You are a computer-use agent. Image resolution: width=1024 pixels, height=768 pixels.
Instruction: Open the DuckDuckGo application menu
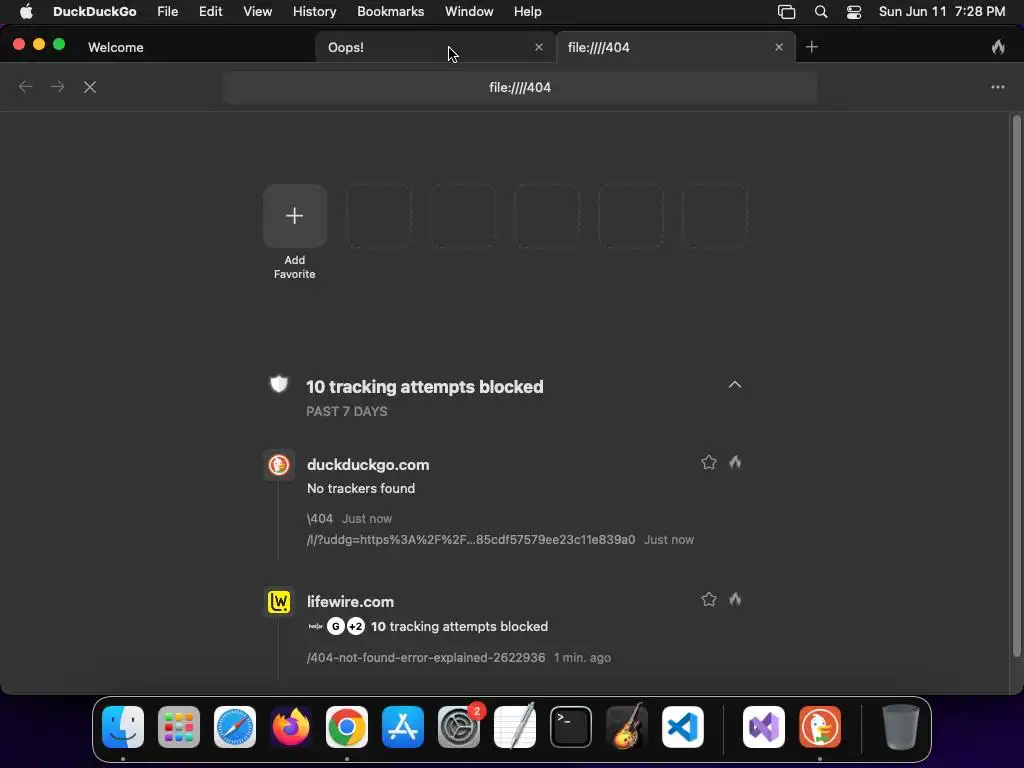[x=95, y=12]
